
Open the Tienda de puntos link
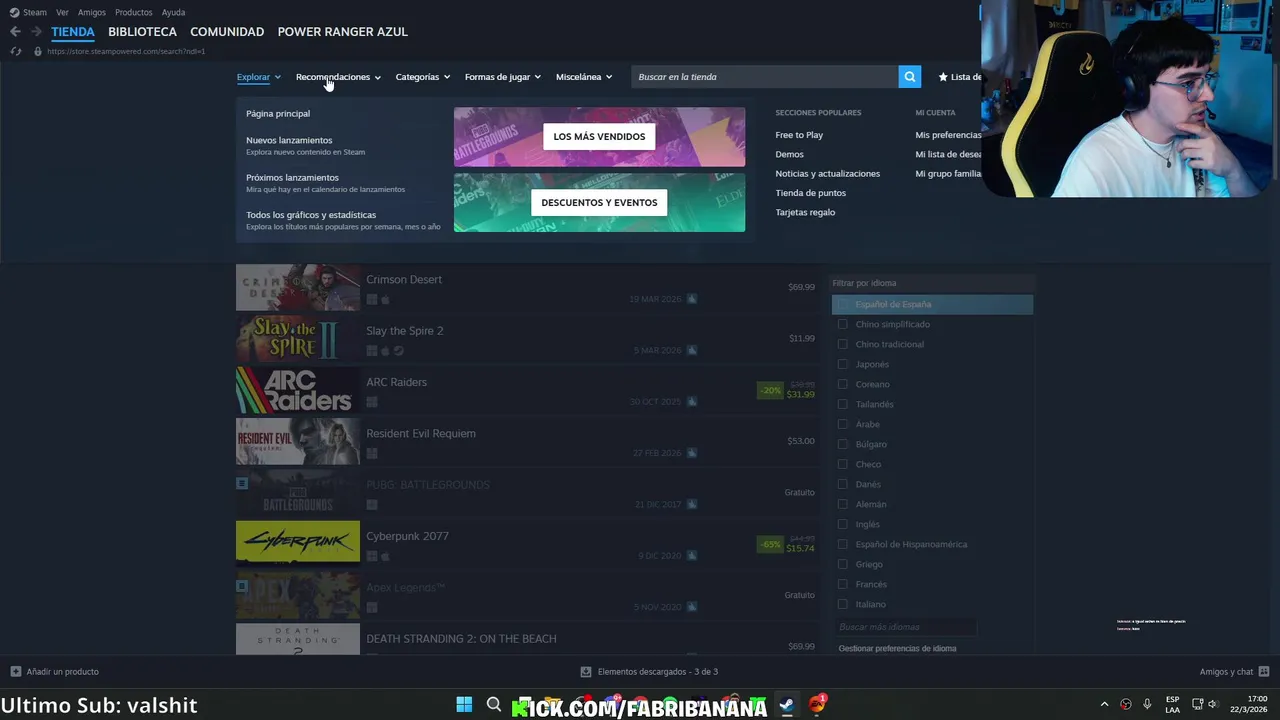810,193
